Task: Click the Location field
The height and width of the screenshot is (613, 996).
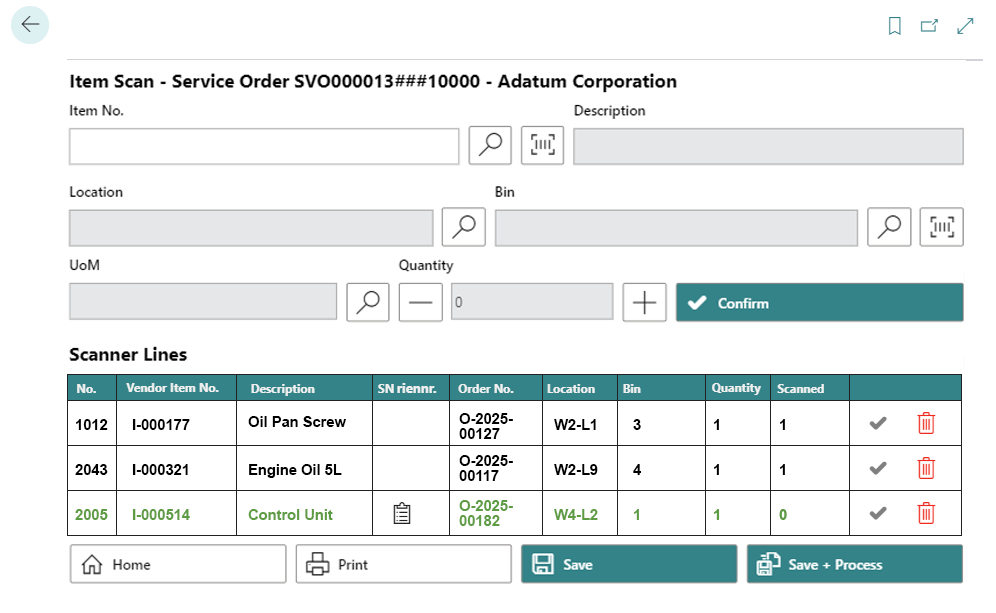Action: tap(251, 228)
